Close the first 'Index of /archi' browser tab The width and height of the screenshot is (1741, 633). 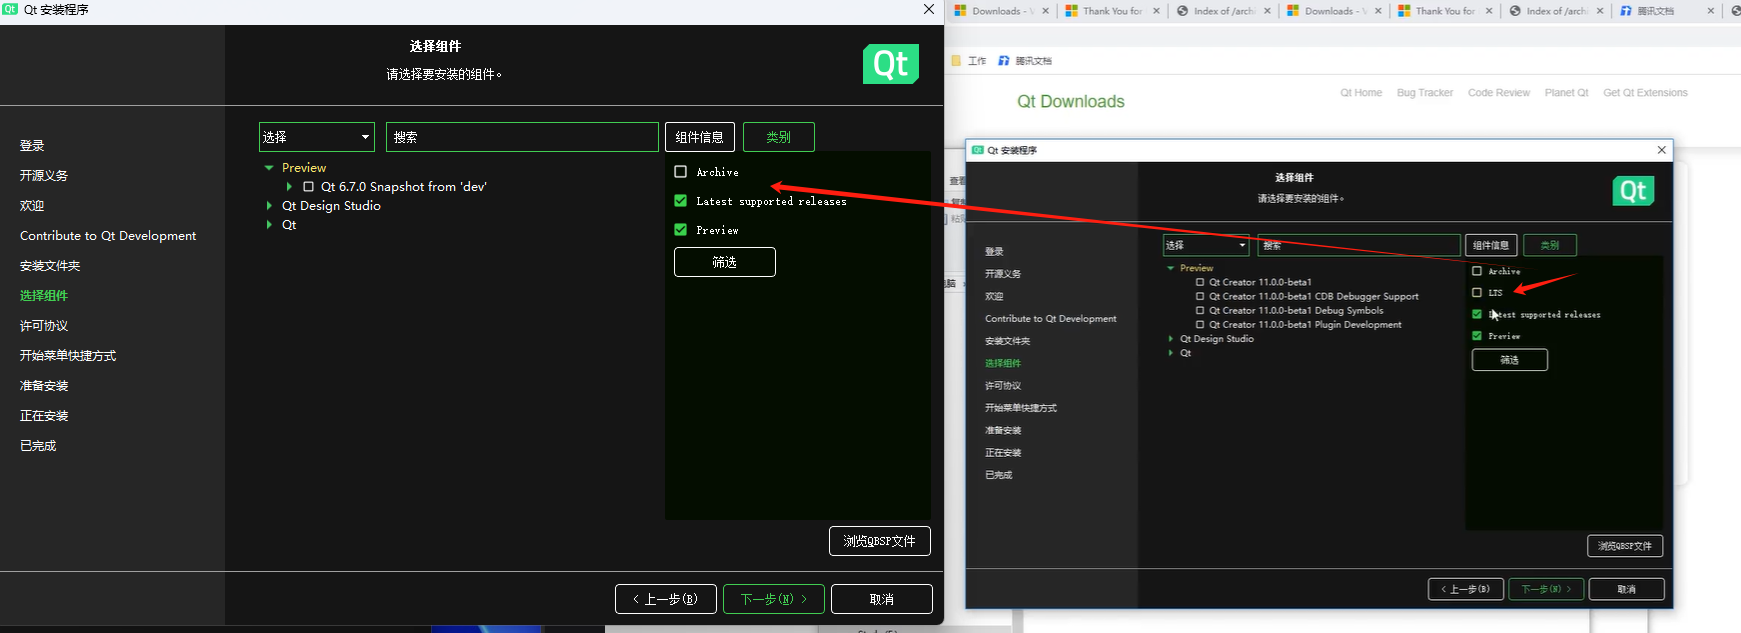pos(1268,11)
